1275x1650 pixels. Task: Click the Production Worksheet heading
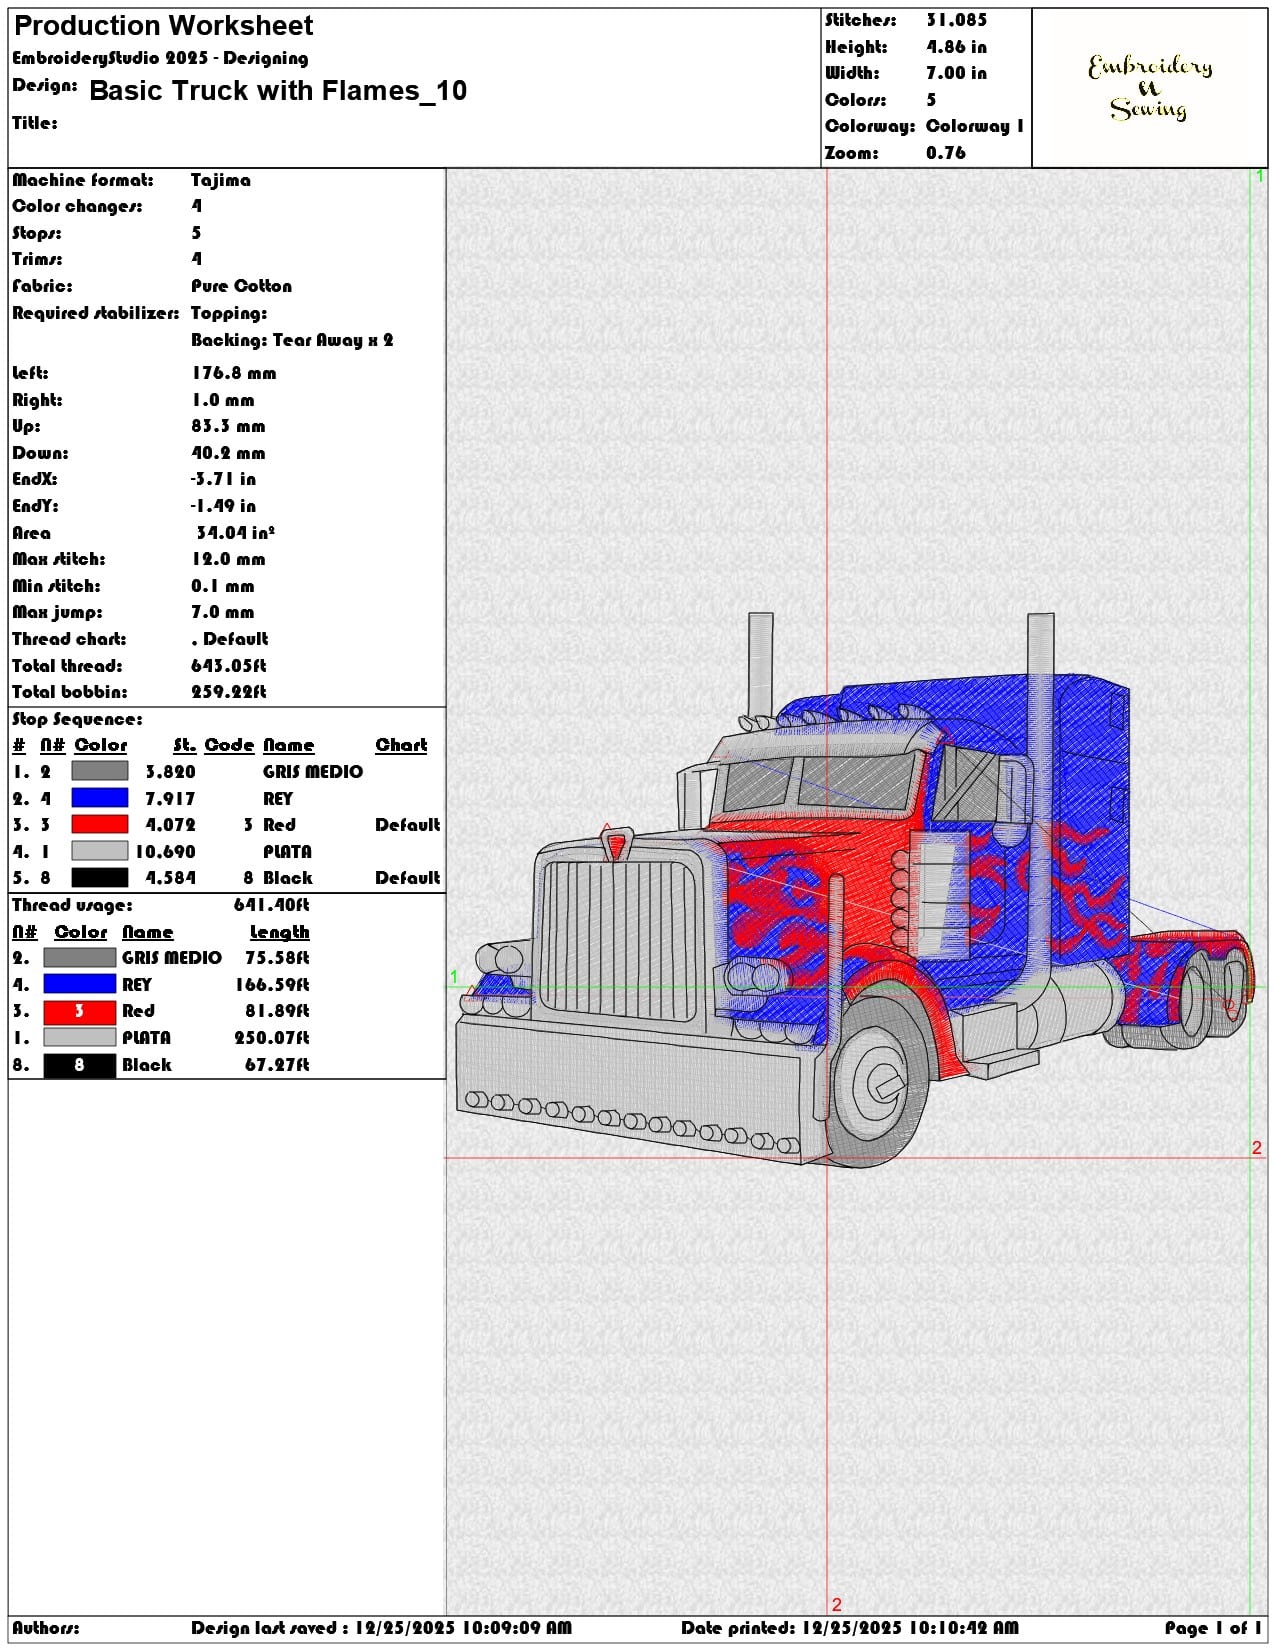click(x=163, y=25)
